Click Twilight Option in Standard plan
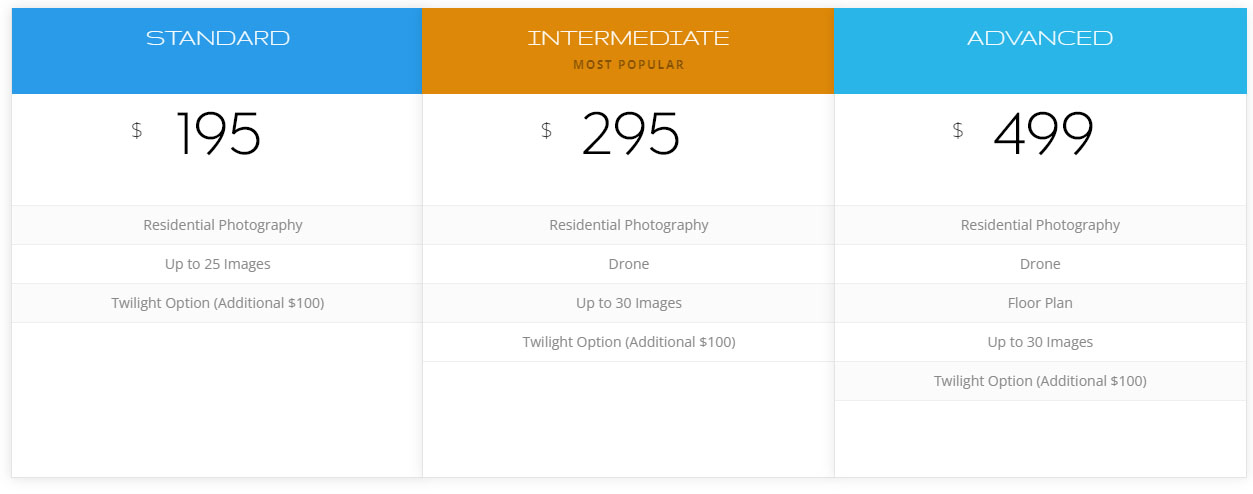This screenshot has height=494, width=1253. tap(217, 303)
